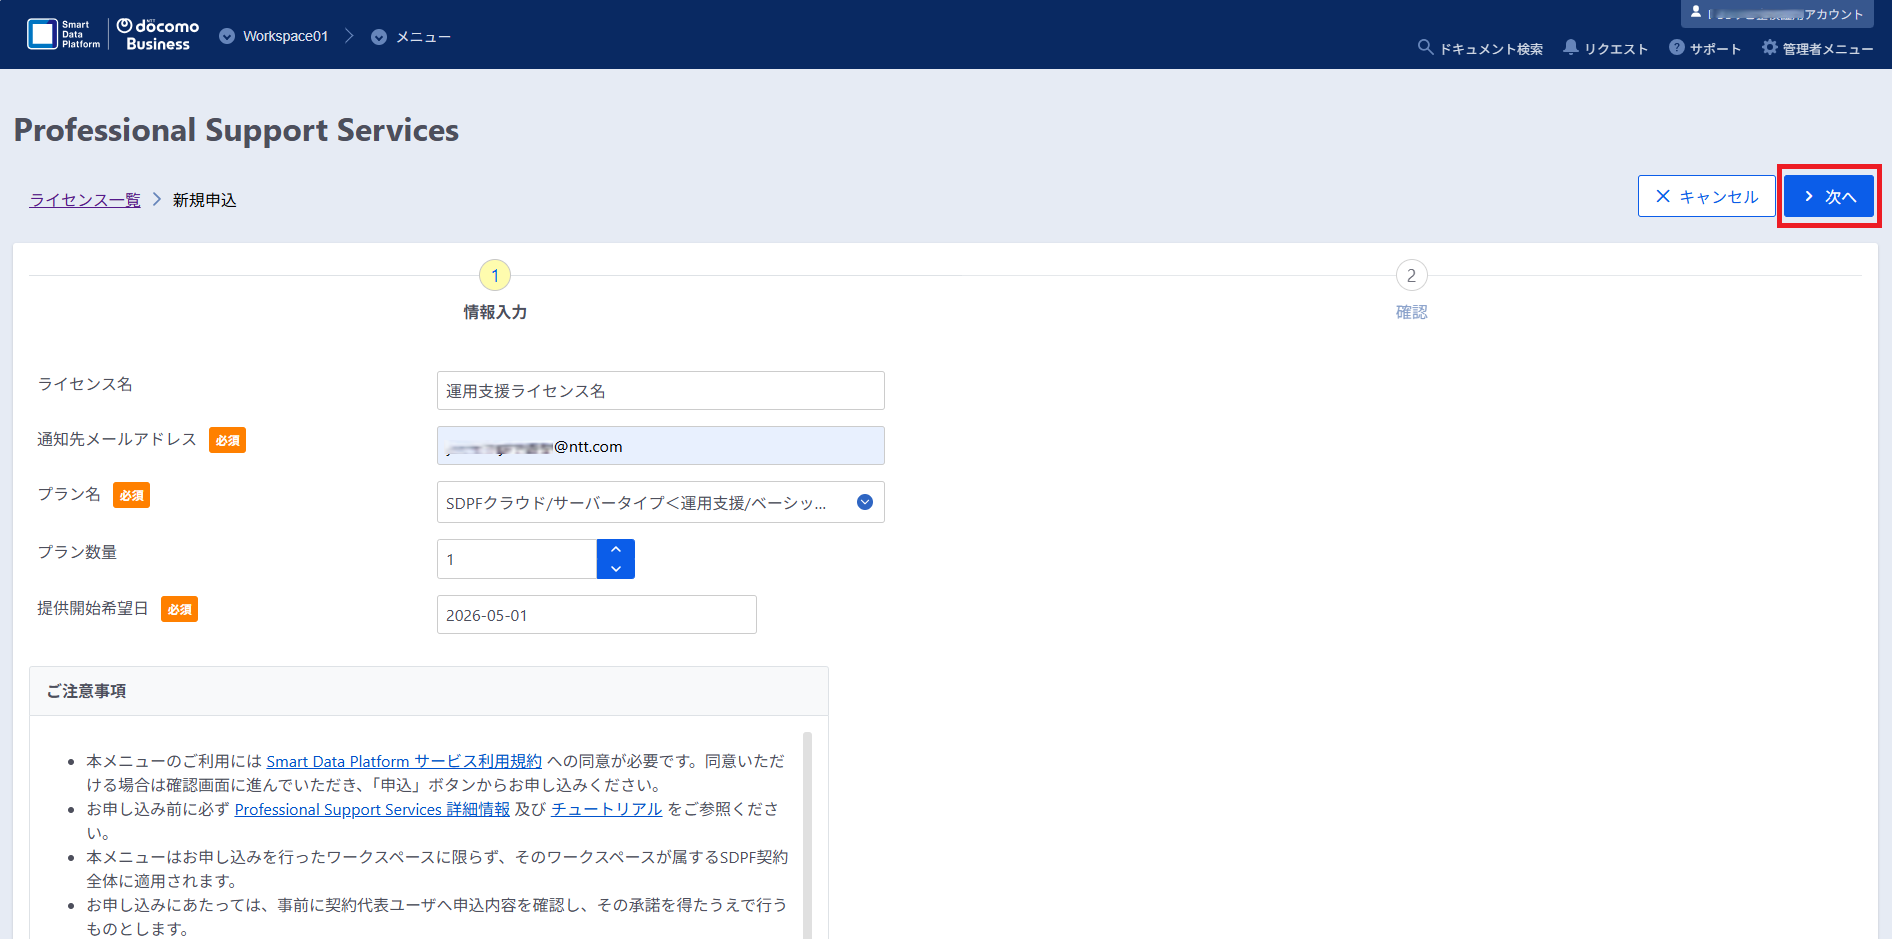Click the 提供開始希望日 date field
Image resolution: width=1892 pixels, height=939 pixels.
(596, 615)
